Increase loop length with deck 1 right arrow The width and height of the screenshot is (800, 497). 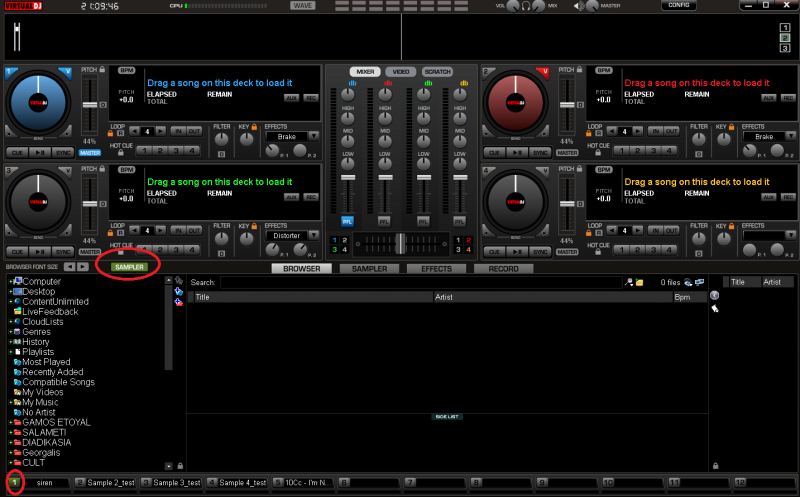click(x=161, y=132)
